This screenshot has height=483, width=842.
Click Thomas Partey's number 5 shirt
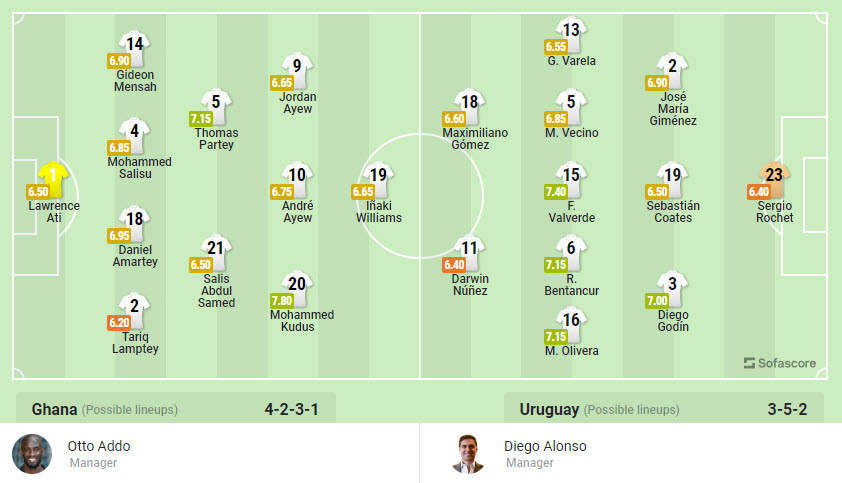coord(215,104)
